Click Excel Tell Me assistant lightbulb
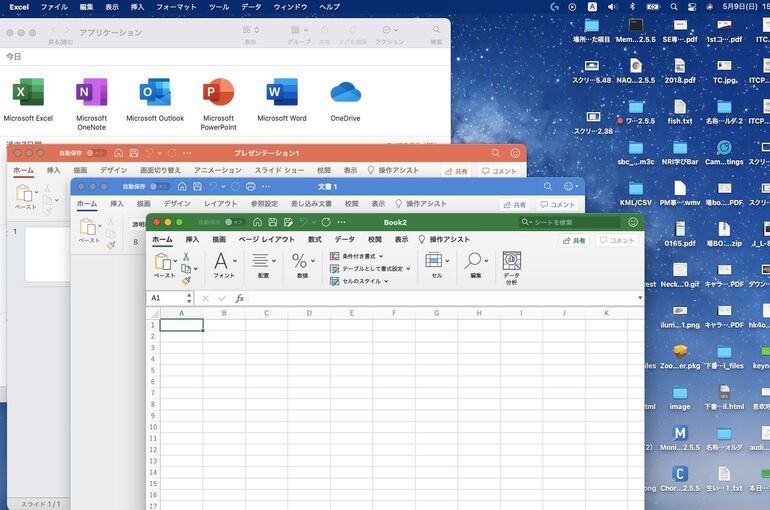The image size is (770, 510). pyautogui.click(x=421, y=239)
